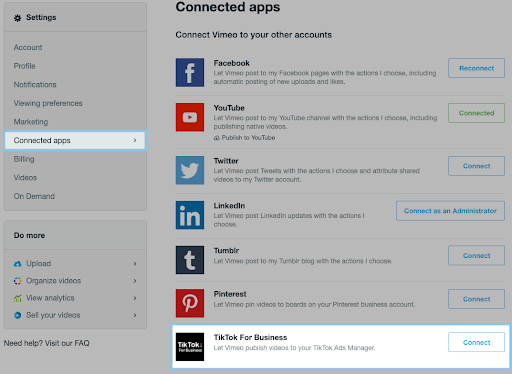Click the Tumblr logo icon
This screenshot has height=374, width=512.
coord(190,260)
